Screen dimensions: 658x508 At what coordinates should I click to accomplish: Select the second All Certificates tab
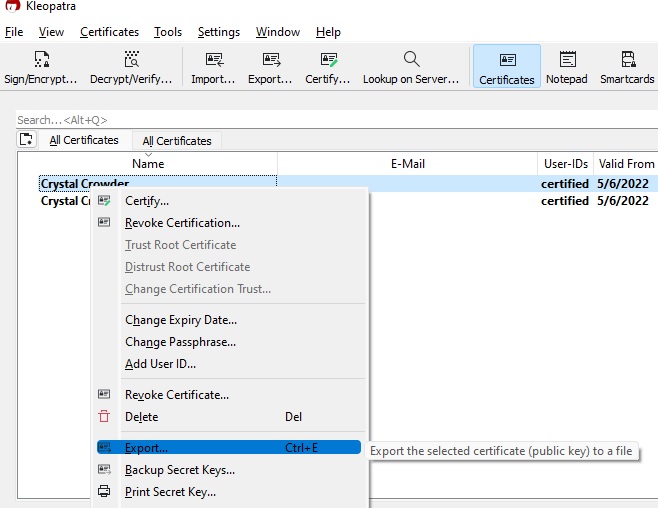tap(177, 141)
